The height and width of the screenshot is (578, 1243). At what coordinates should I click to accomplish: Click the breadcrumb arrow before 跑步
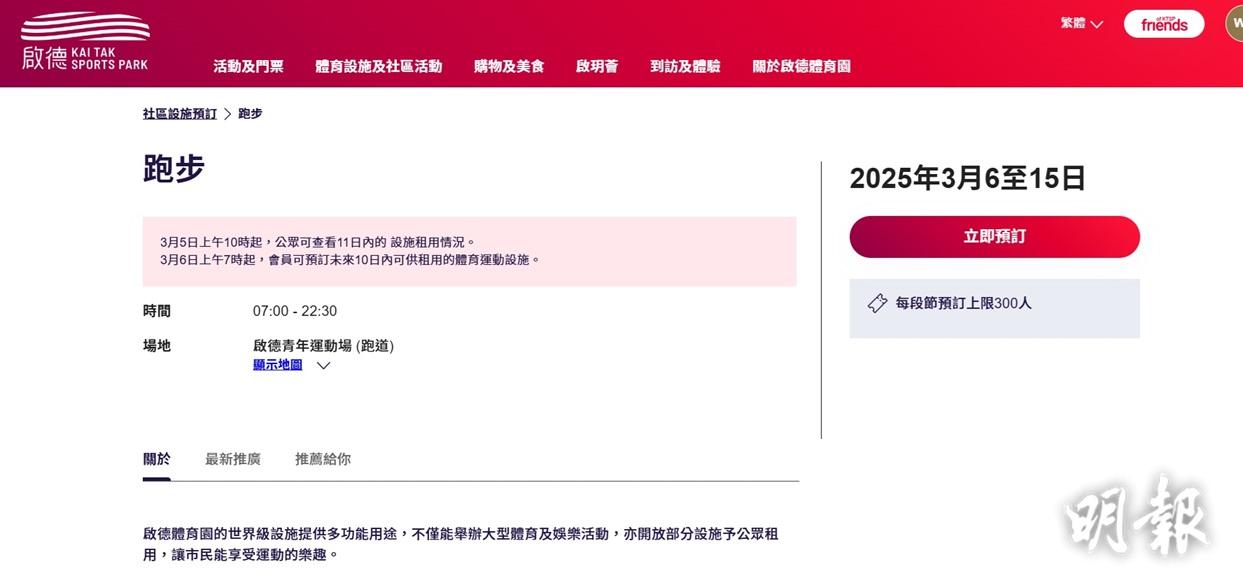227,114
